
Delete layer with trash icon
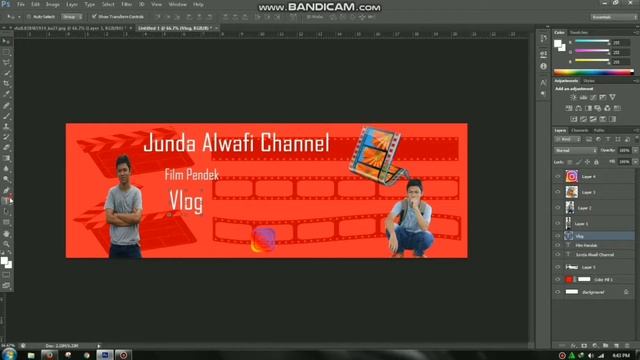pos(627,346)
